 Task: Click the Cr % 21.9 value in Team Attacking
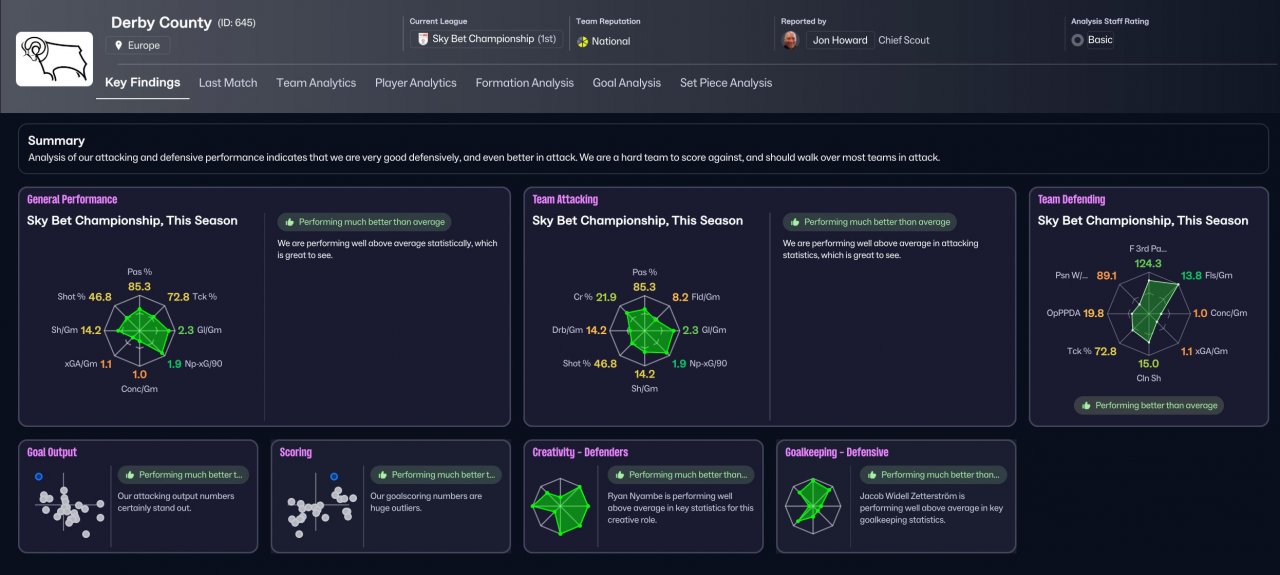(606, 297)
